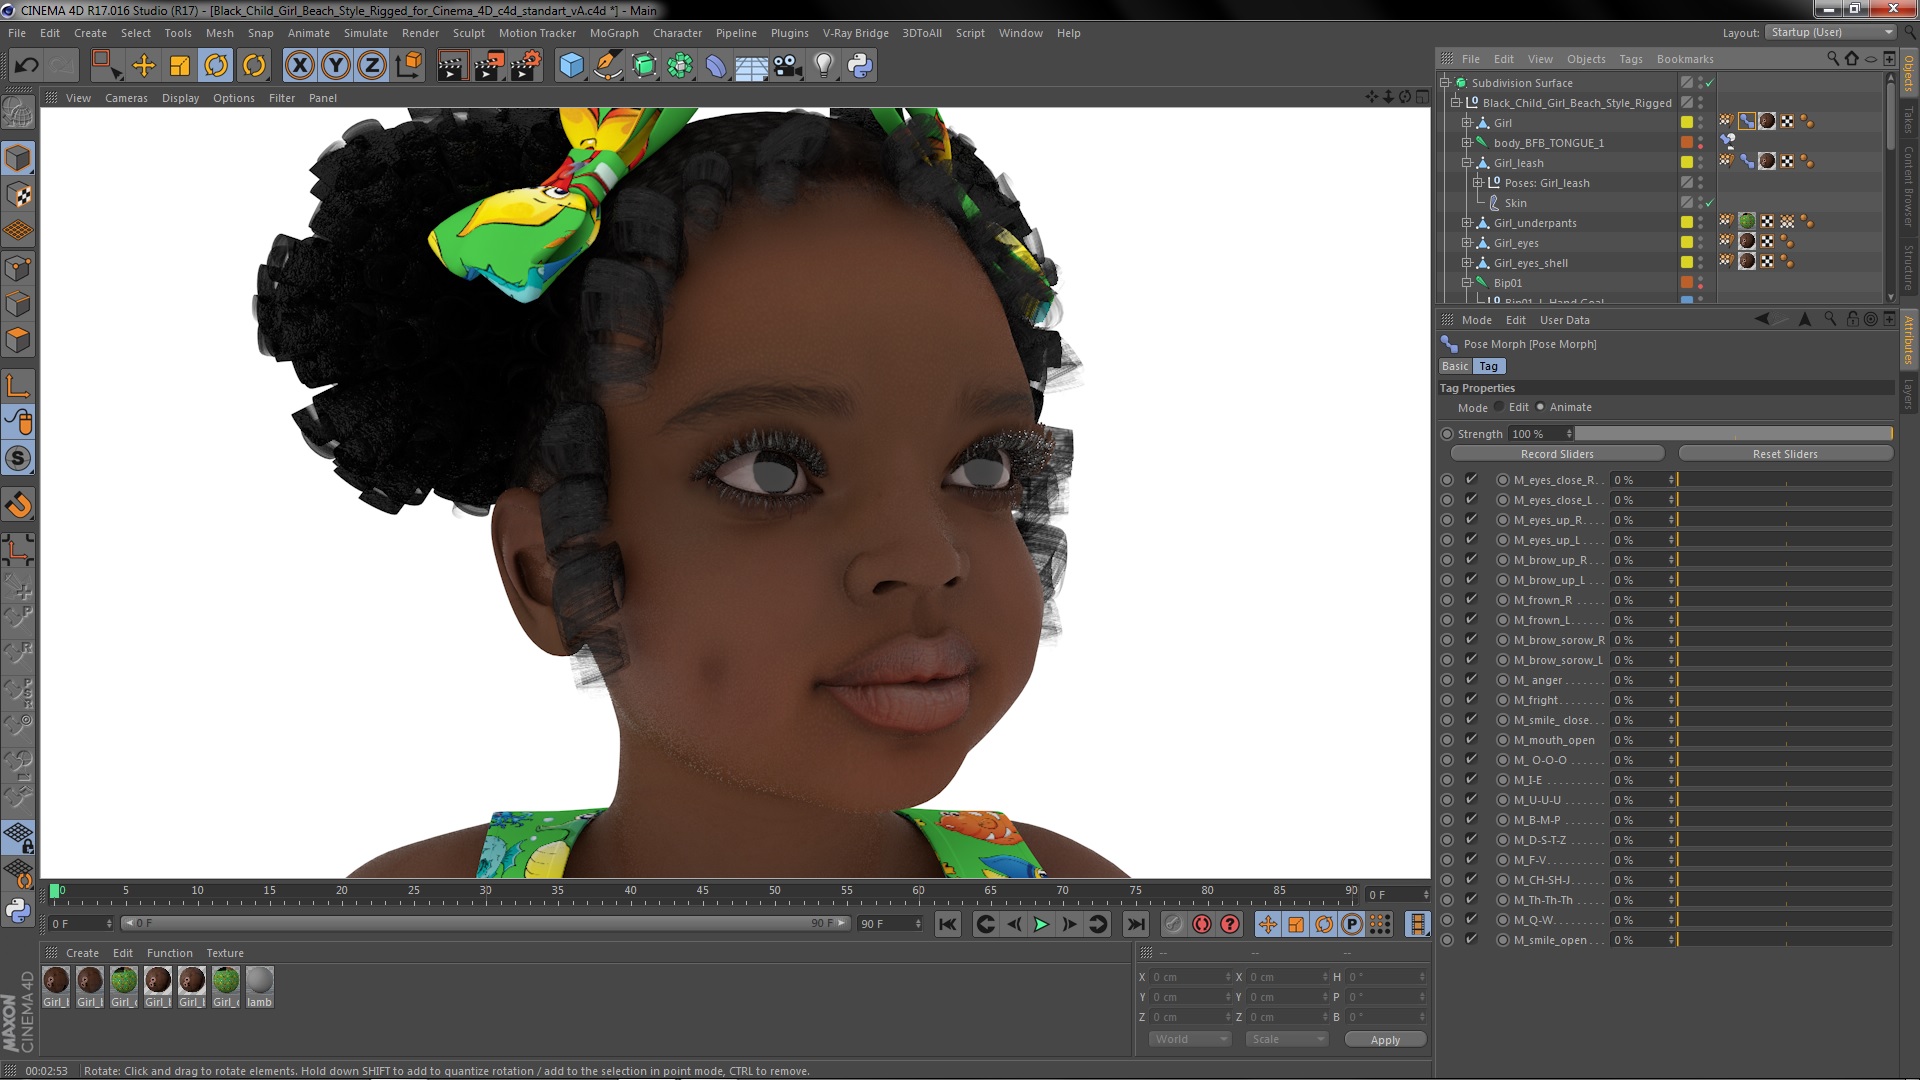This screenshot has height=1080, width=1920.
Task: Toggle checkbox for M_mouth_open morph
Action: (1471, 740)
